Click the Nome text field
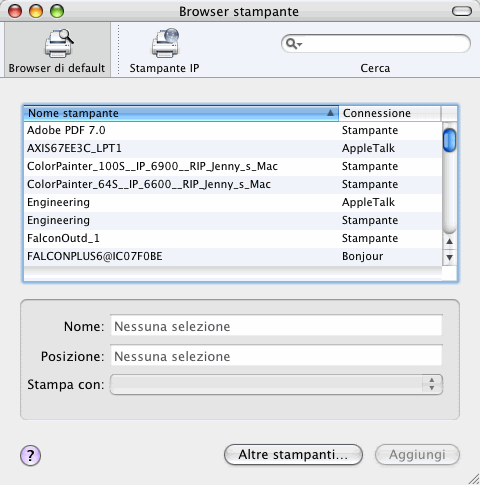This screenshot has width=480, height=485. (276, 326)
